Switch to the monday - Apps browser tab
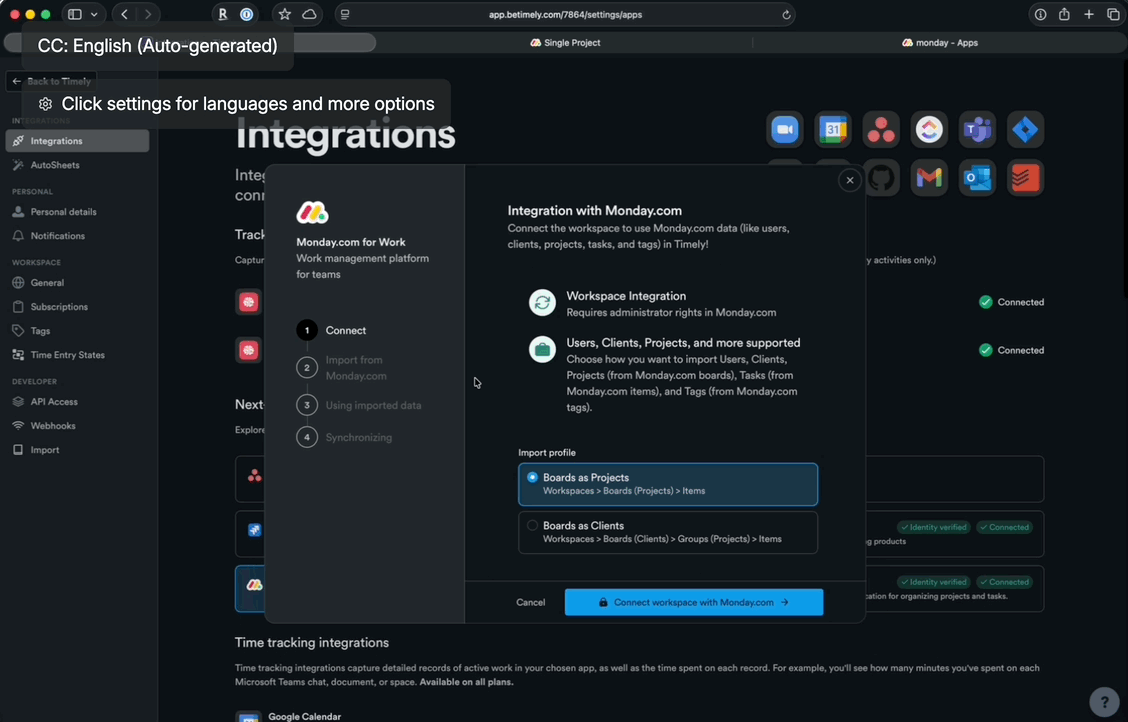Viewport: 1128px width, 722px height. click(x=940, y=42)
